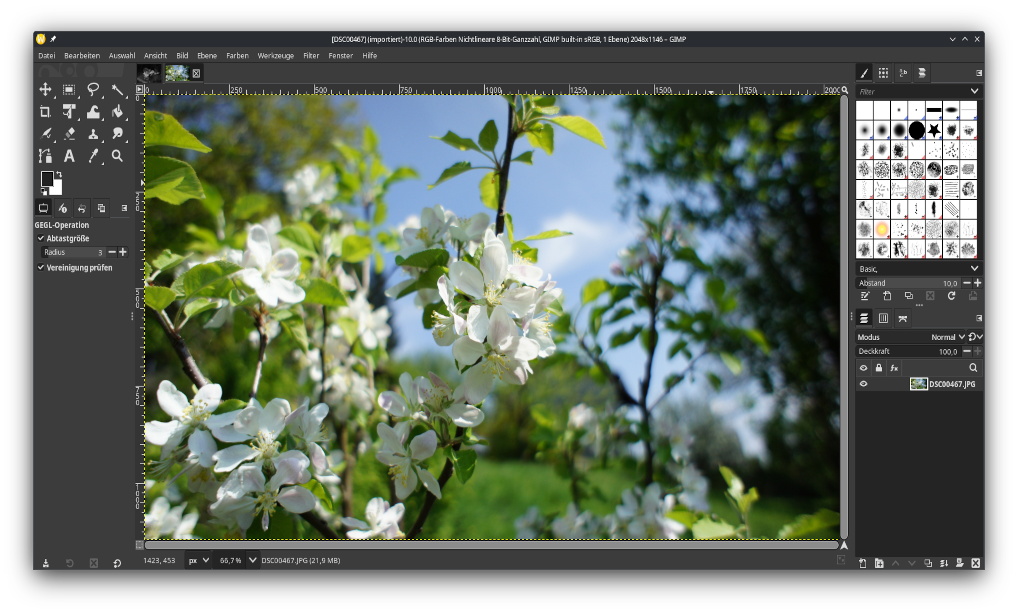This screenshot has height=615, width=1018.
Task: Open the Modus Normal dropdown
Action: point(948,337)
